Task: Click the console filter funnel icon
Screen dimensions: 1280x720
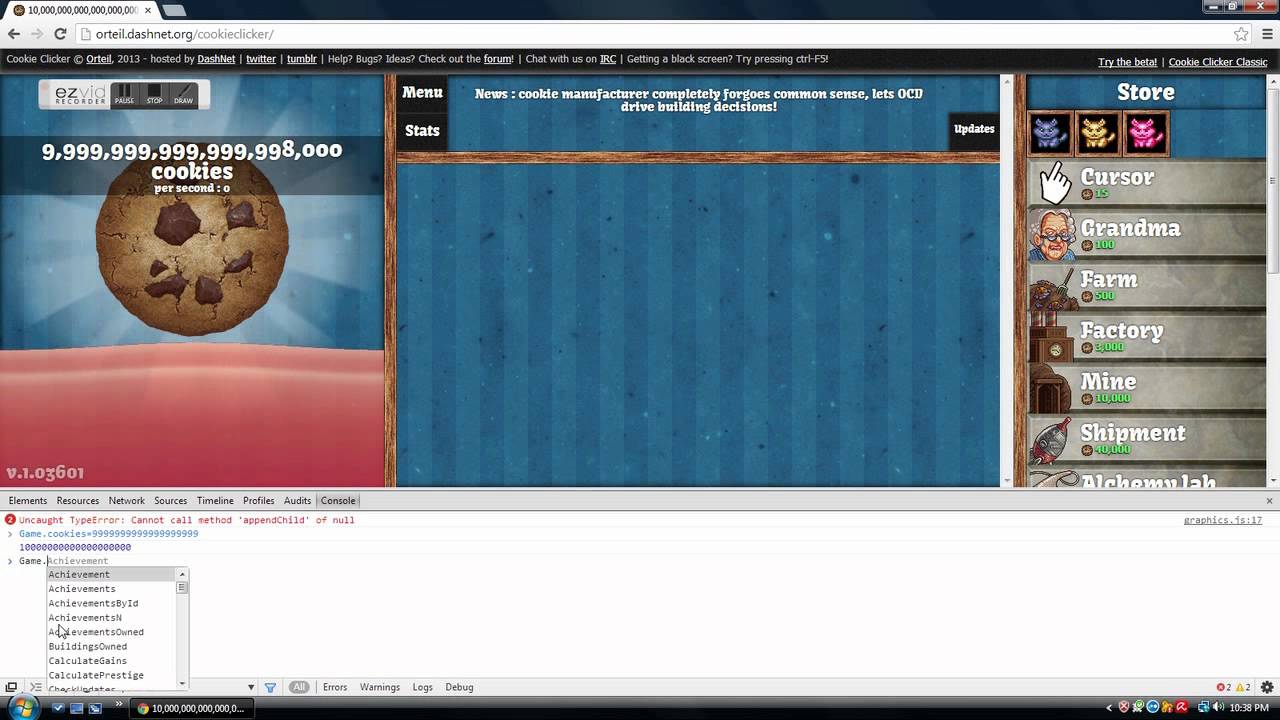Action: [270, 688]
